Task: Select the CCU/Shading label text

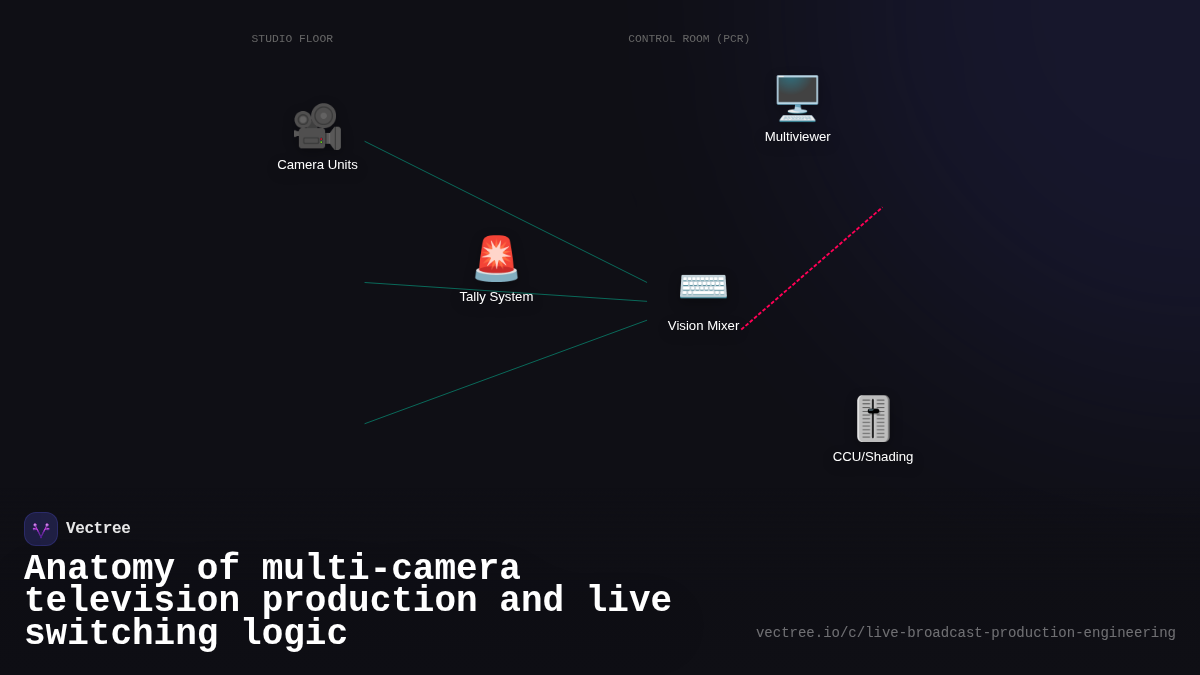Action: coord(872,456)
